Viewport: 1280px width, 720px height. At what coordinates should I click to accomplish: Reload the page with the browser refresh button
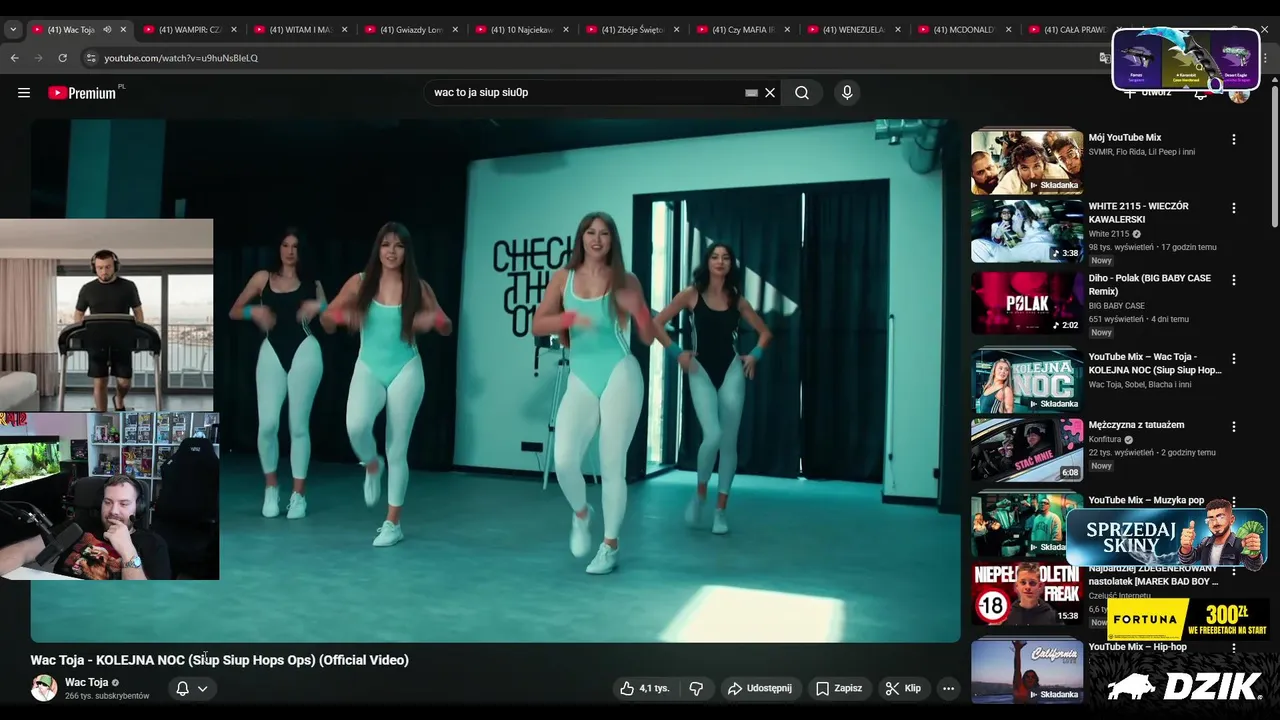62,58
